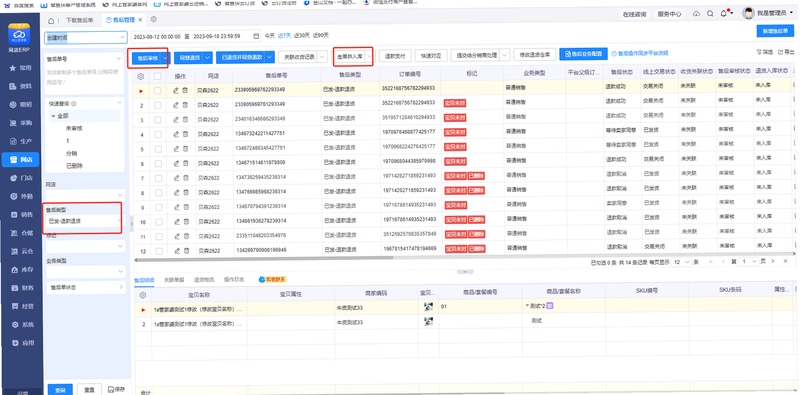Click the 售后业务配置 button

click(x=583, y=54)
